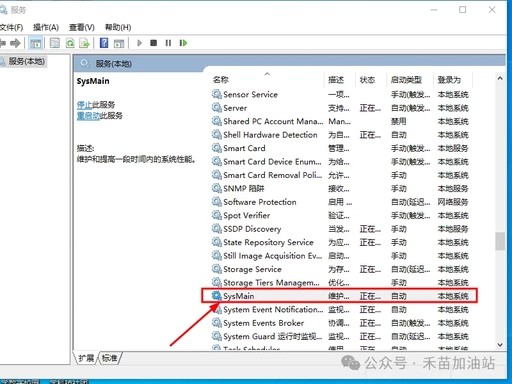512x384 pixels.
Task: Sort by the 状态 column header
Action: (x=367, y=80)
